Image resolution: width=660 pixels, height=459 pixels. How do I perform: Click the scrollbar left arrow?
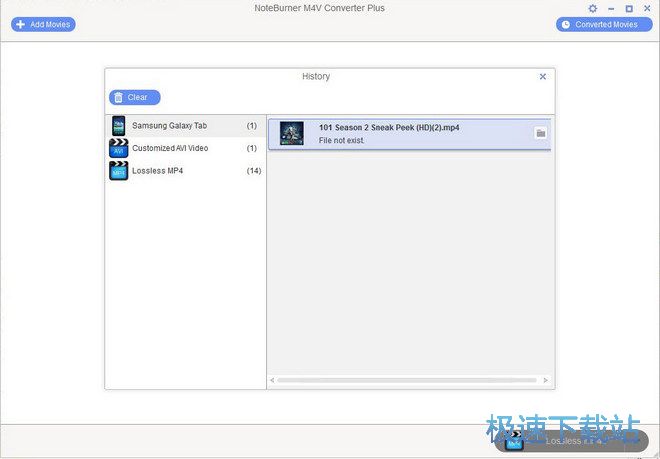click(x=273, y=380)
